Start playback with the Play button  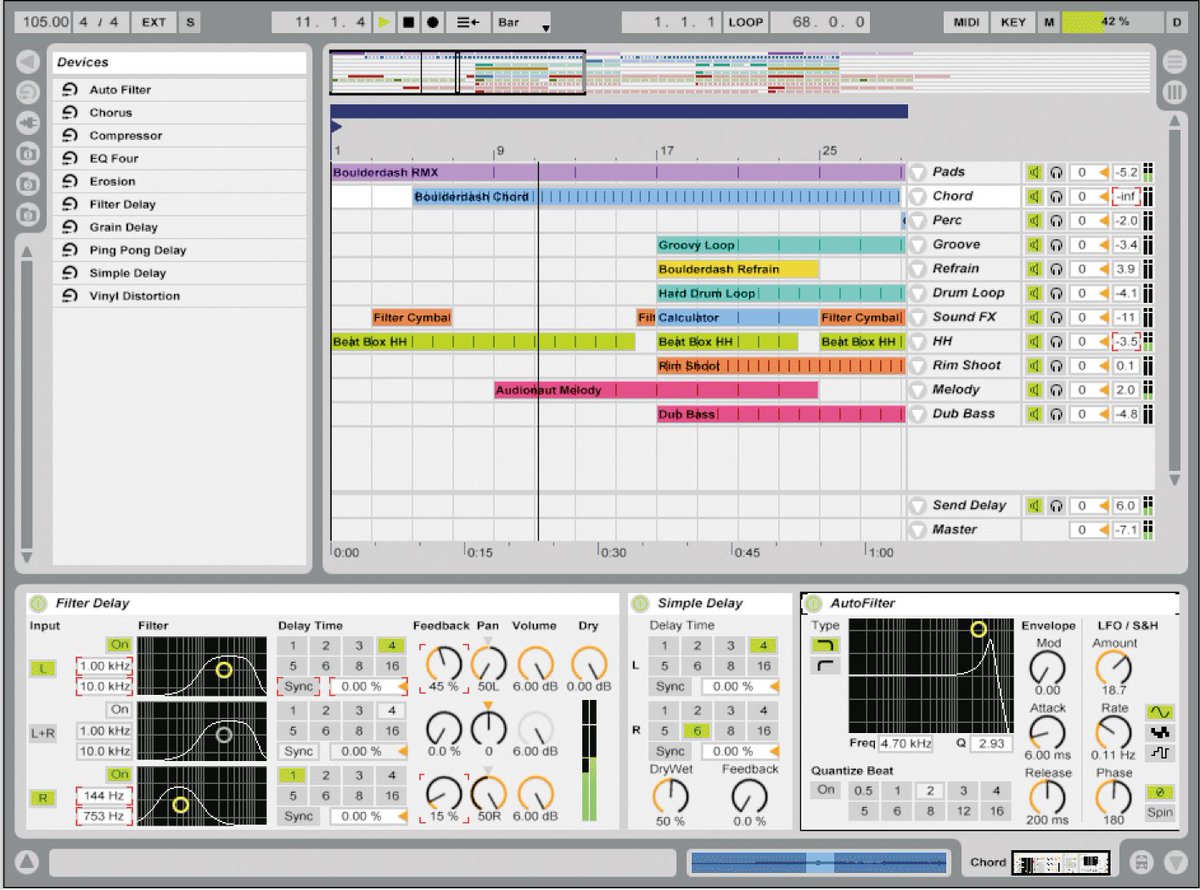(x=385, y=22)
